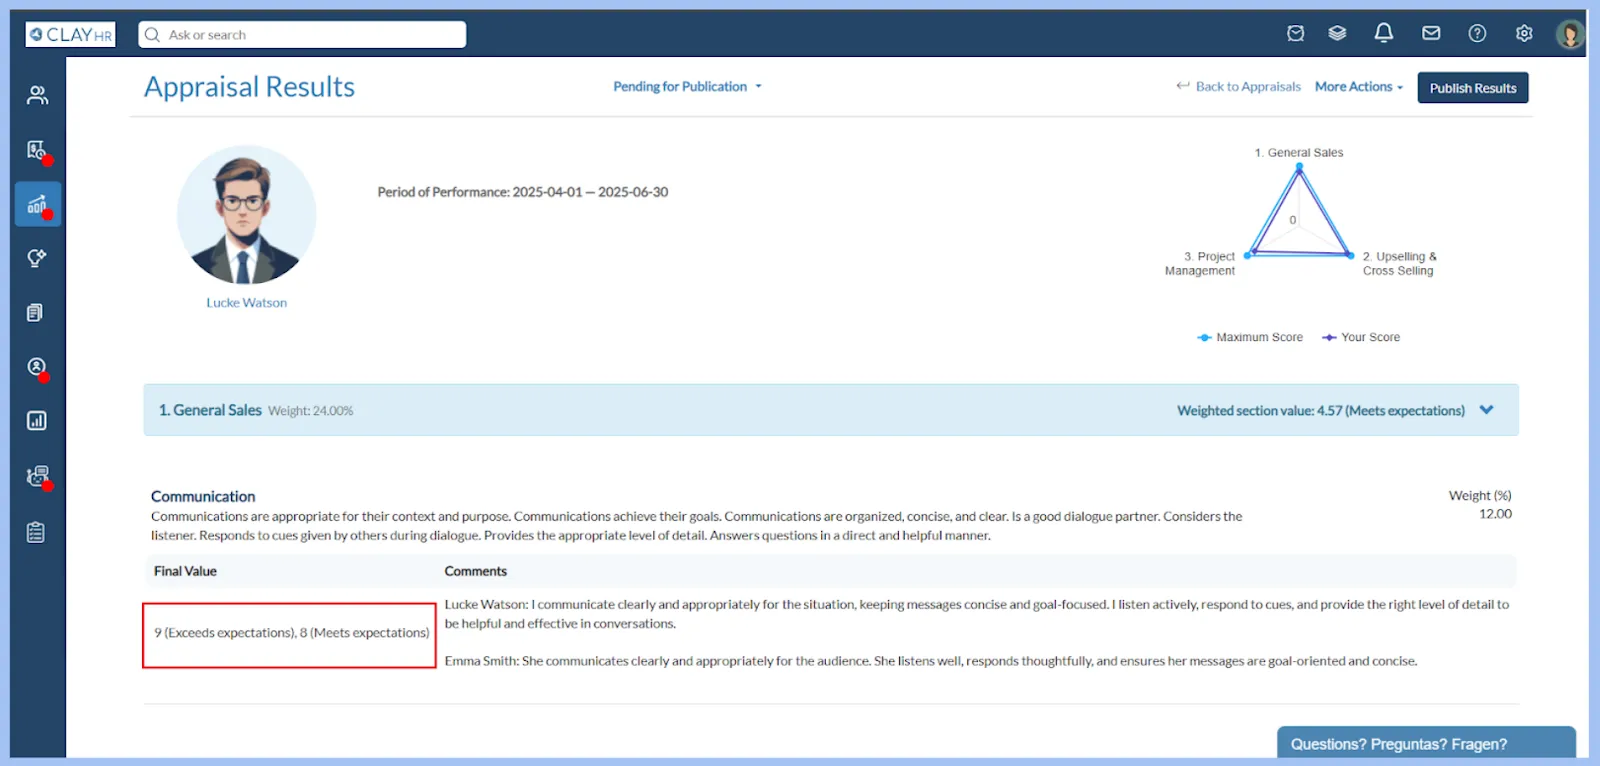Open the clipboard checklist sidebar icon
The height and width of the screenshot is (766, 1600).
point(36,532)
